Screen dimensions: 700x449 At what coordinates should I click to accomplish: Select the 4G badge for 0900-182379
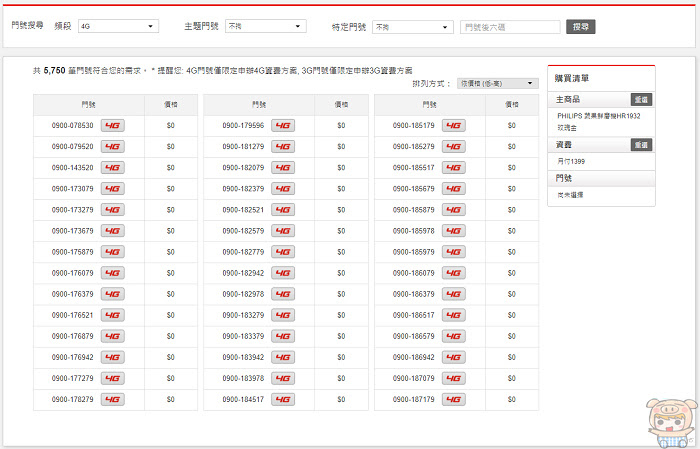[x=283, y=189]
